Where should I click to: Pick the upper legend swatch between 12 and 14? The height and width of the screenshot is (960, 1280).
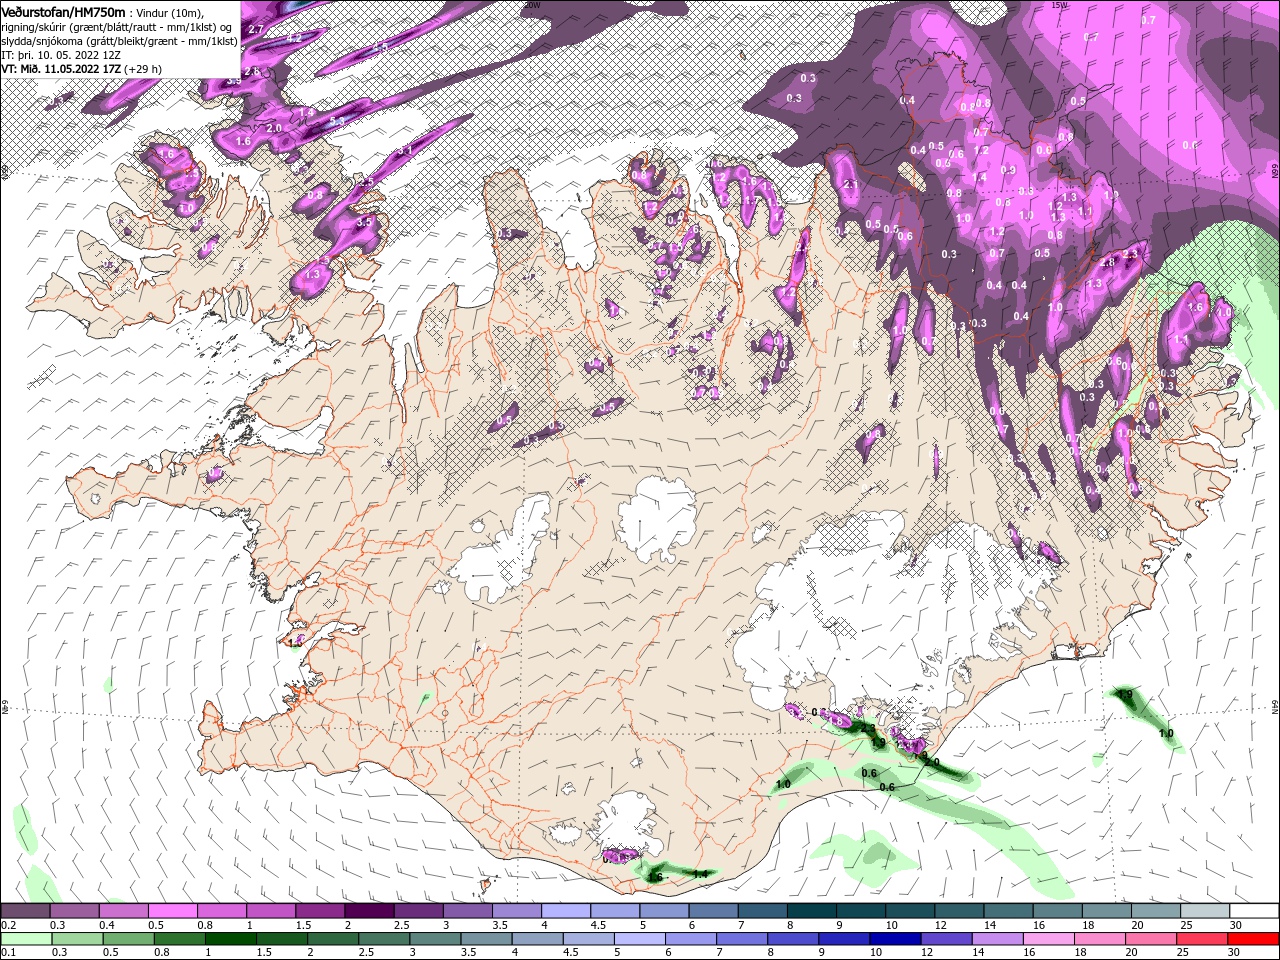(x=959, y=911)
